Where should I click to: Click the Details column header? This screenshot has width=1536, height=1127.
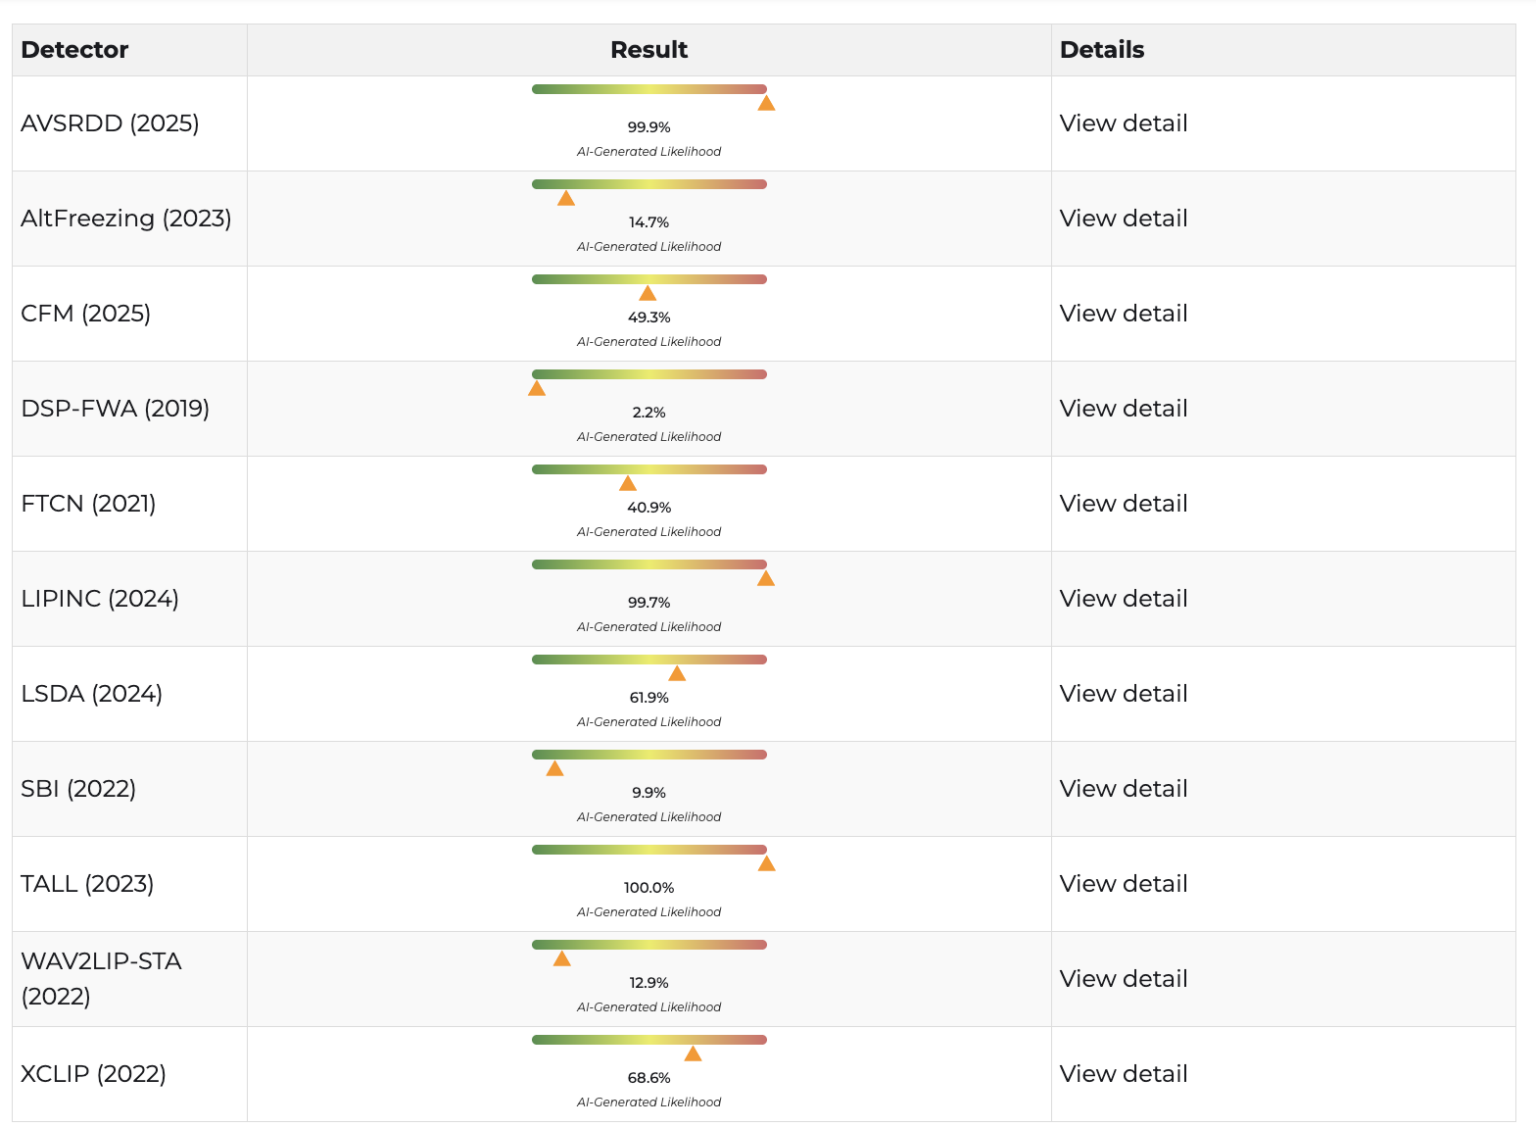click(1102, 50)
